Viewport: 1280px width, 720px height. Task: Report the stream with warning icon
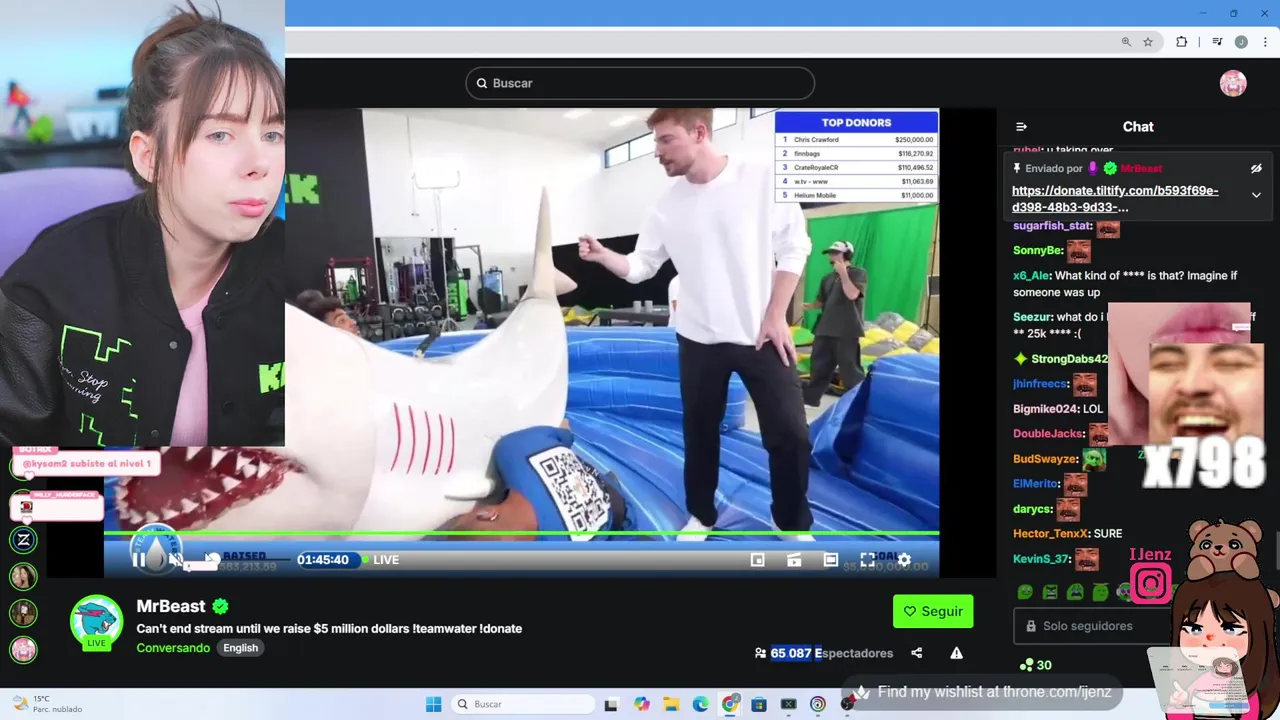[956, 653]
